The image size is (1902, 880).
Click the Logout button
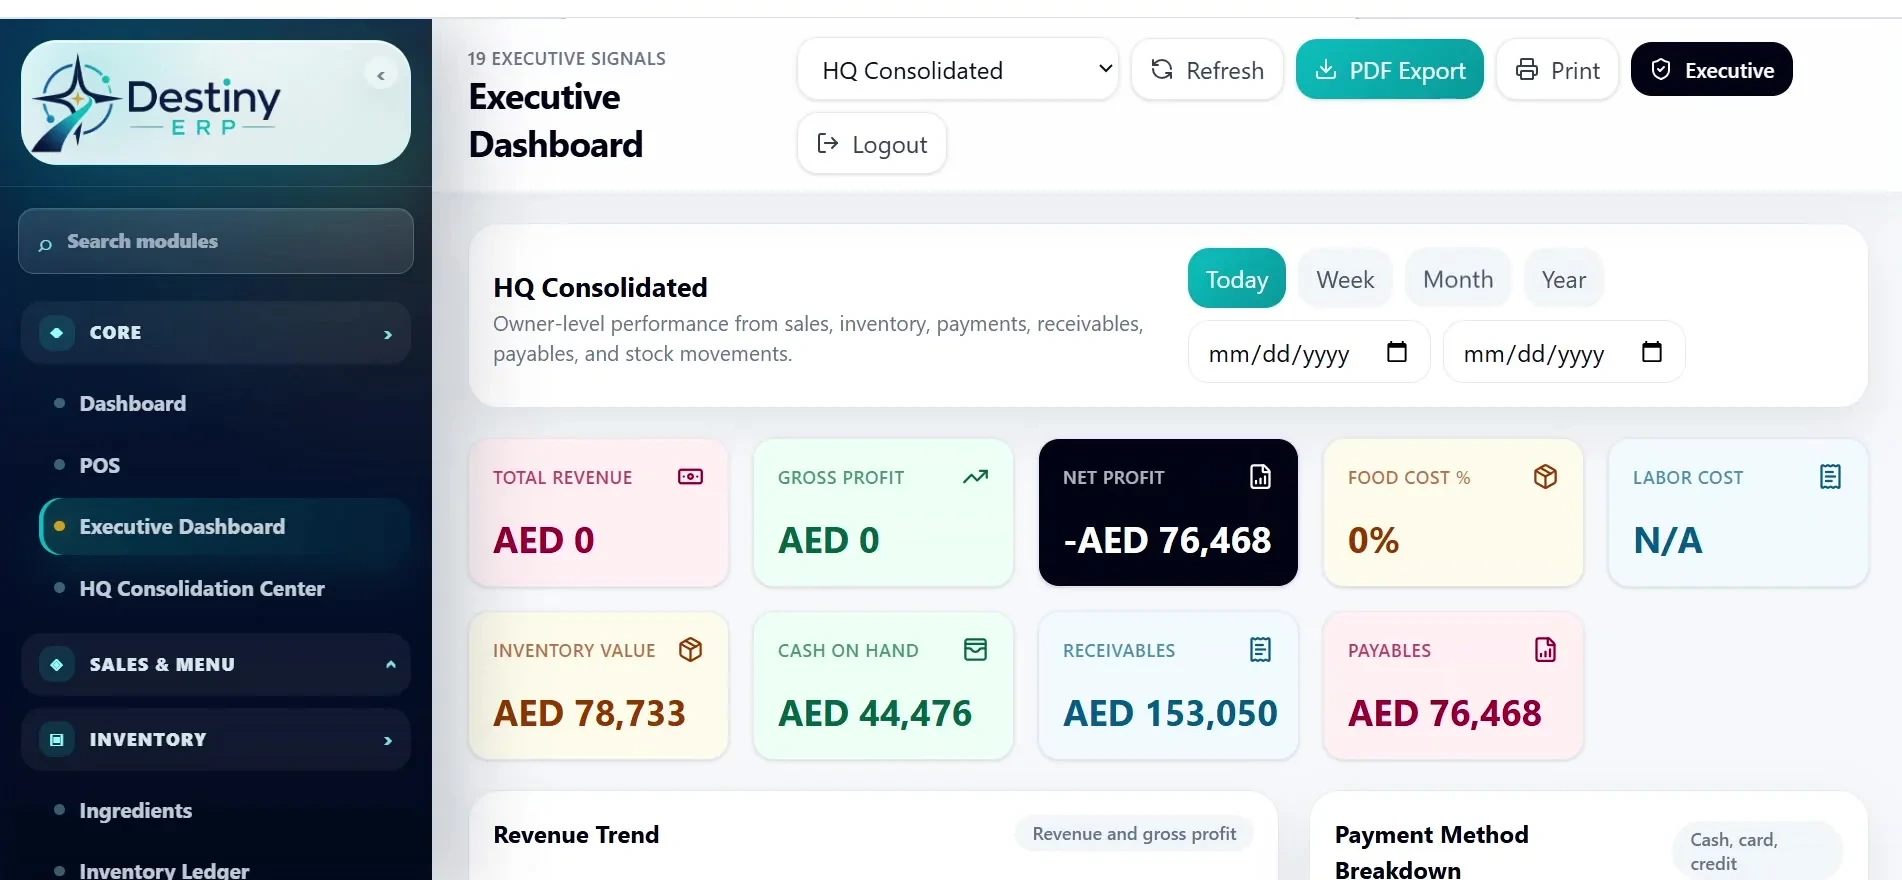click(872, 144)
